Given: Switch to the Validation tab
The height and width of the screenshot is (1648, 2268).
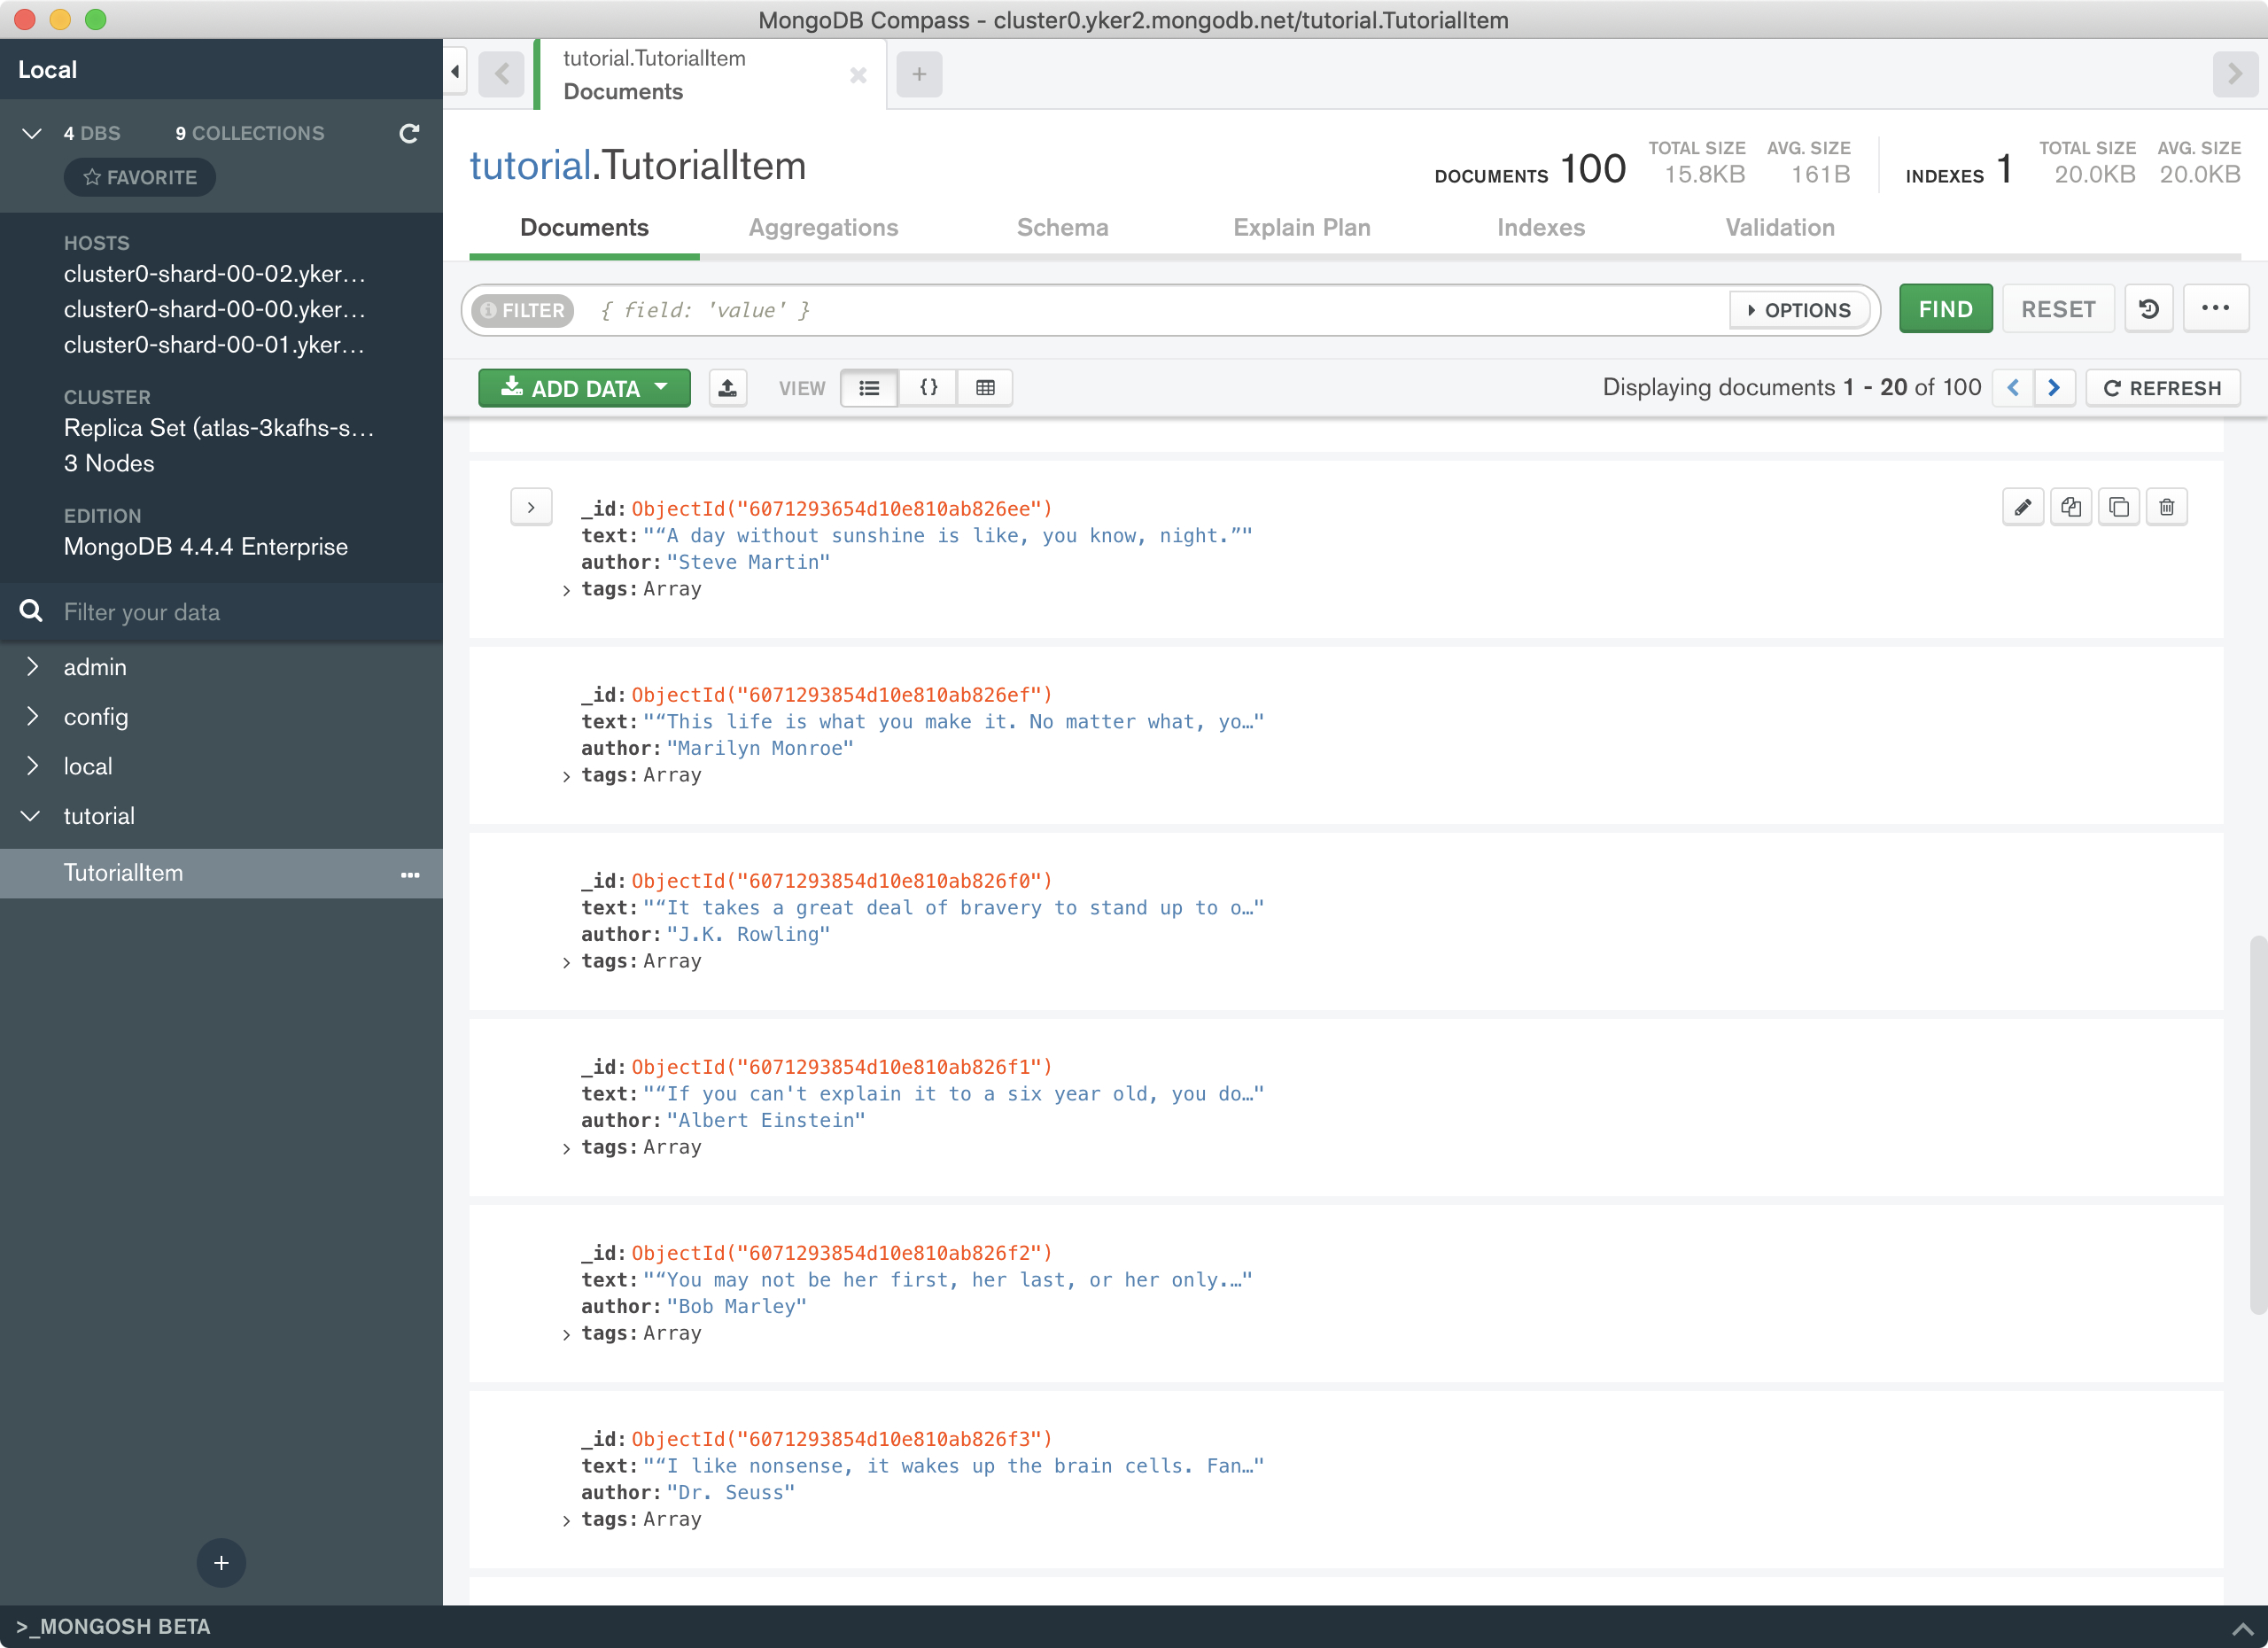Looking at the screenshot, I should pos(1779,227).
